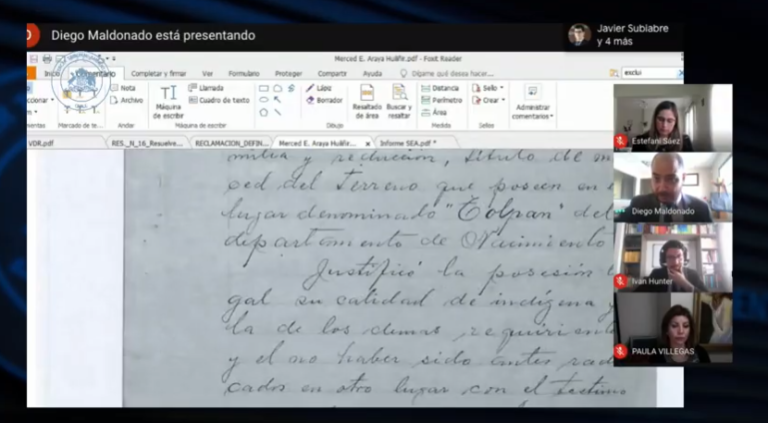Open the Crear stamp dropdown
This screenshot has width=768, height=423.
[489, 100]
